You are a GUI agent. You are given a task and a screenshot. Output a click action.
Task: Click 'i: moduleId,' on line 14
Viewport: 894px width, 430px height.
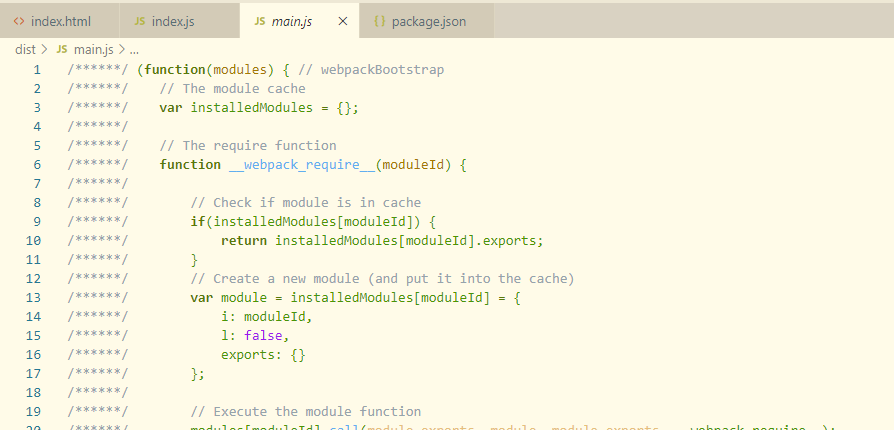(x=267, y=317)
